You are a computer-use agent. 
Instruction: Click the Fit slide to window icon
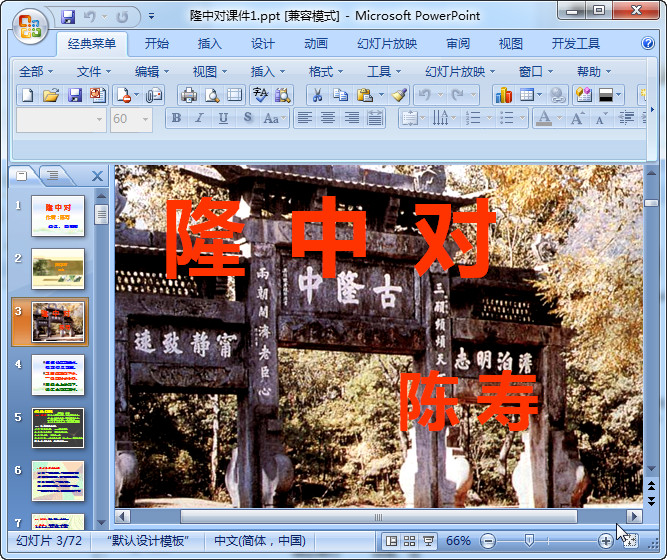(630, 541)
